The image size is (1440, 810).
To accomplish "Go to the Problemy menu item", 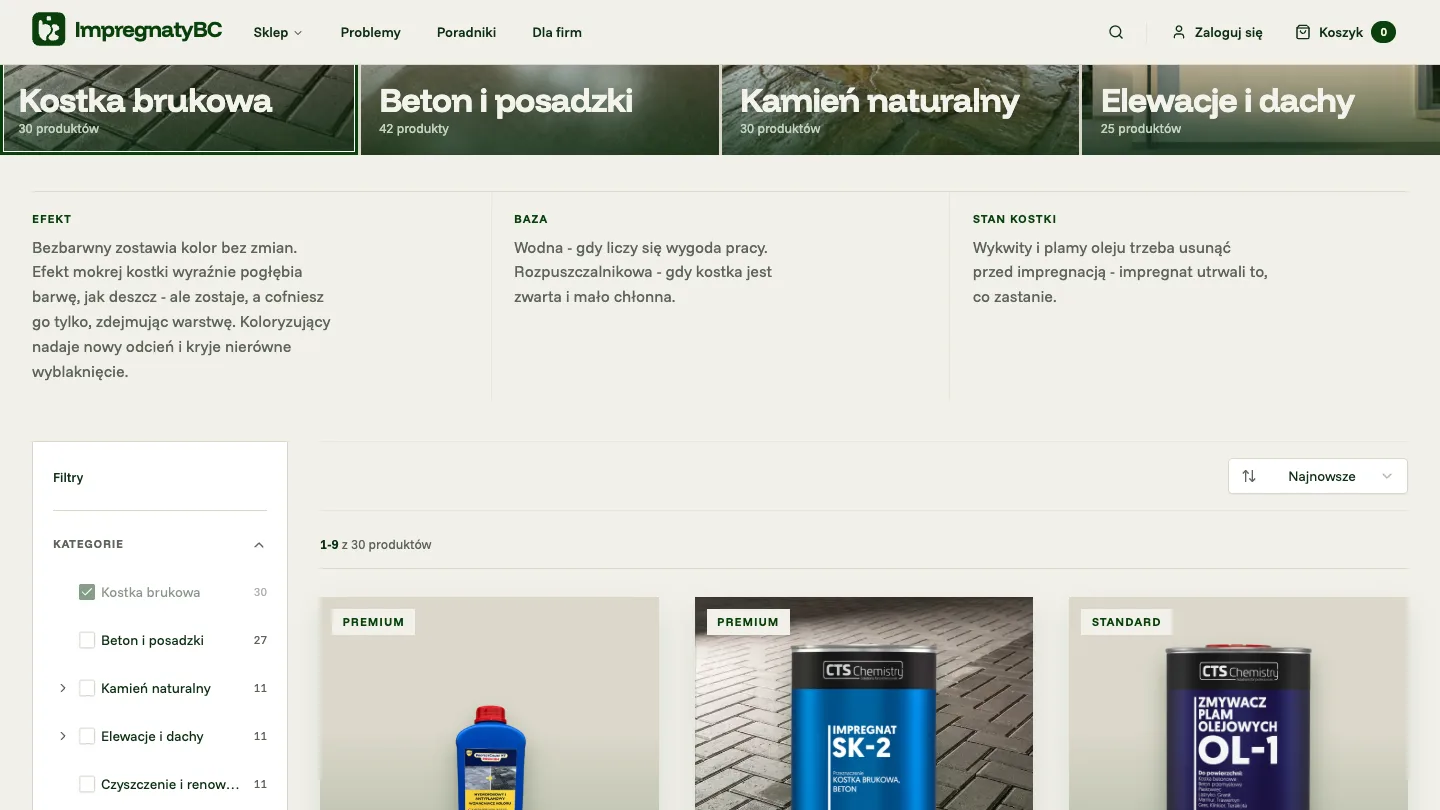I will point(370,32).
